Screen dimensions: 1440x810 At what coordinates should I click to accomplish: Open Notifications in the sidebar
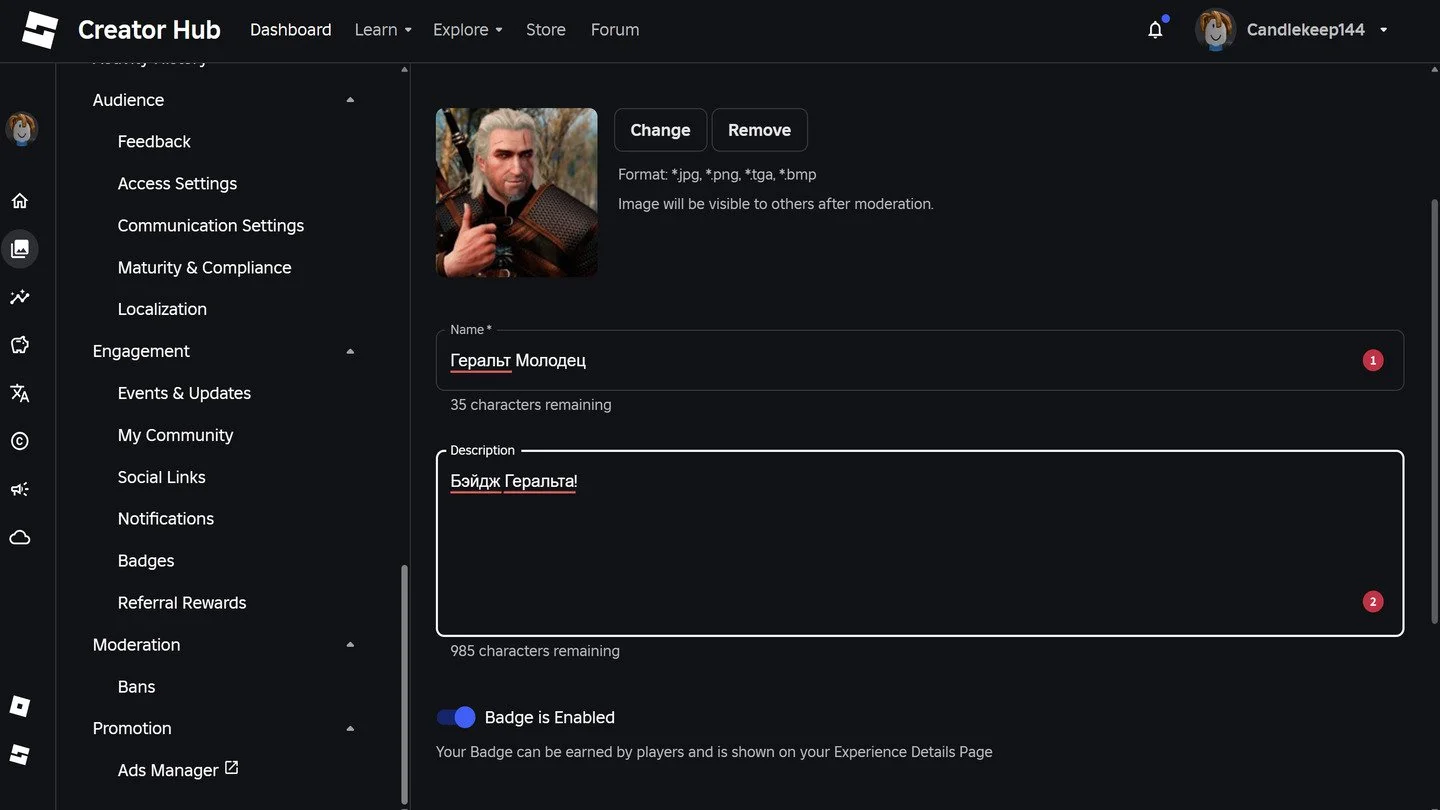click(166, 519)
